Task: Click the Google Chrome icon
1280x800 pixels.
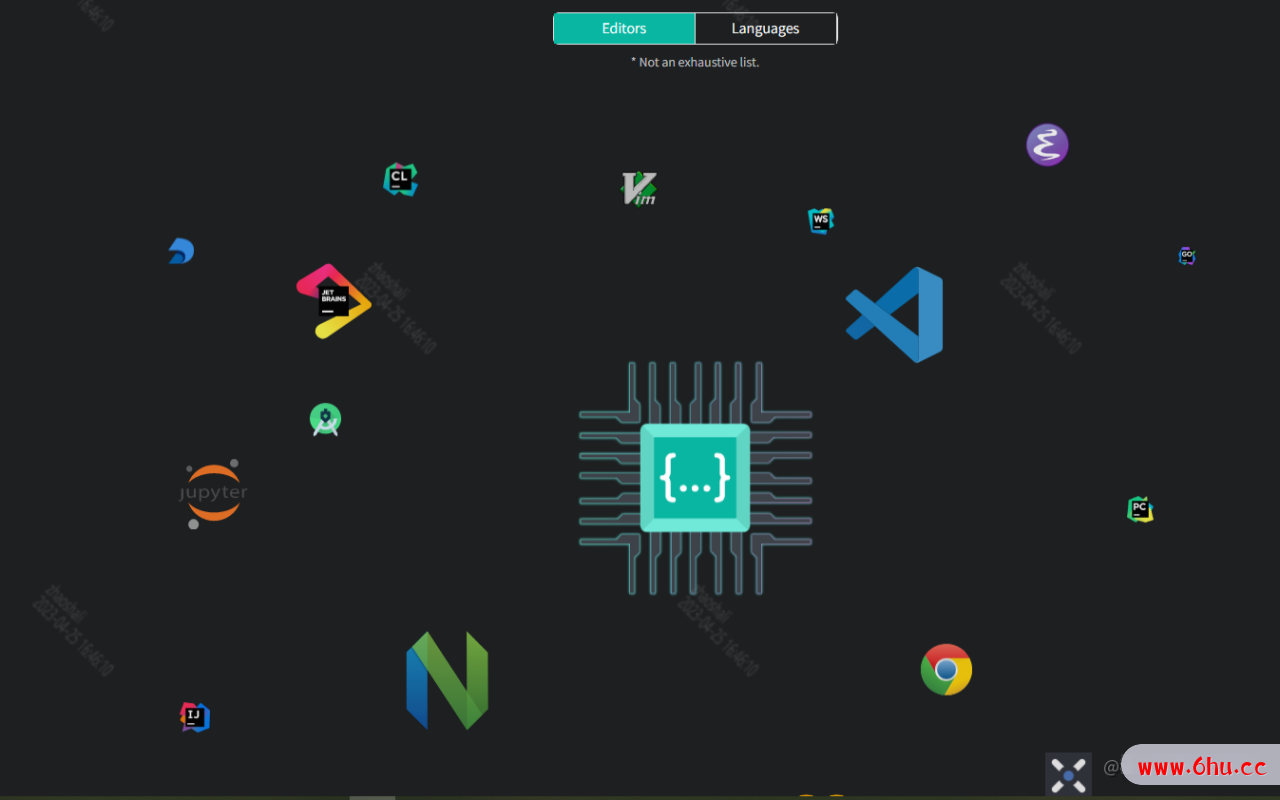Action: (x=946, y=670)
